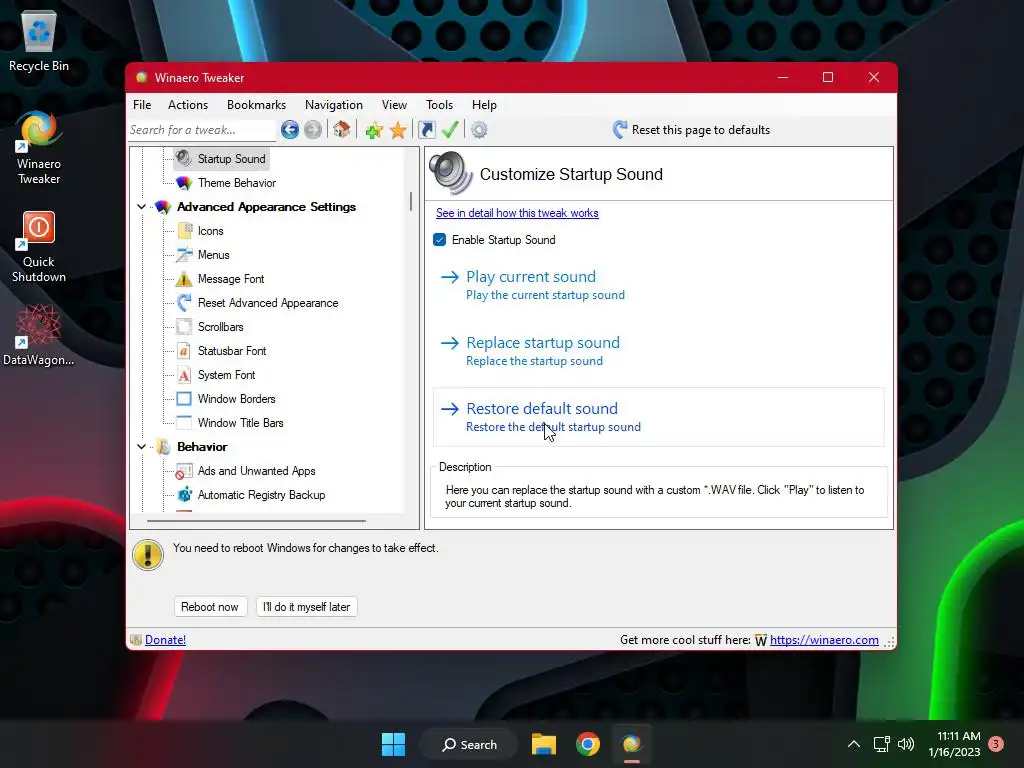Select the Scrollbars tree row
Screen dimensions: 1024x768
point(221,327)
